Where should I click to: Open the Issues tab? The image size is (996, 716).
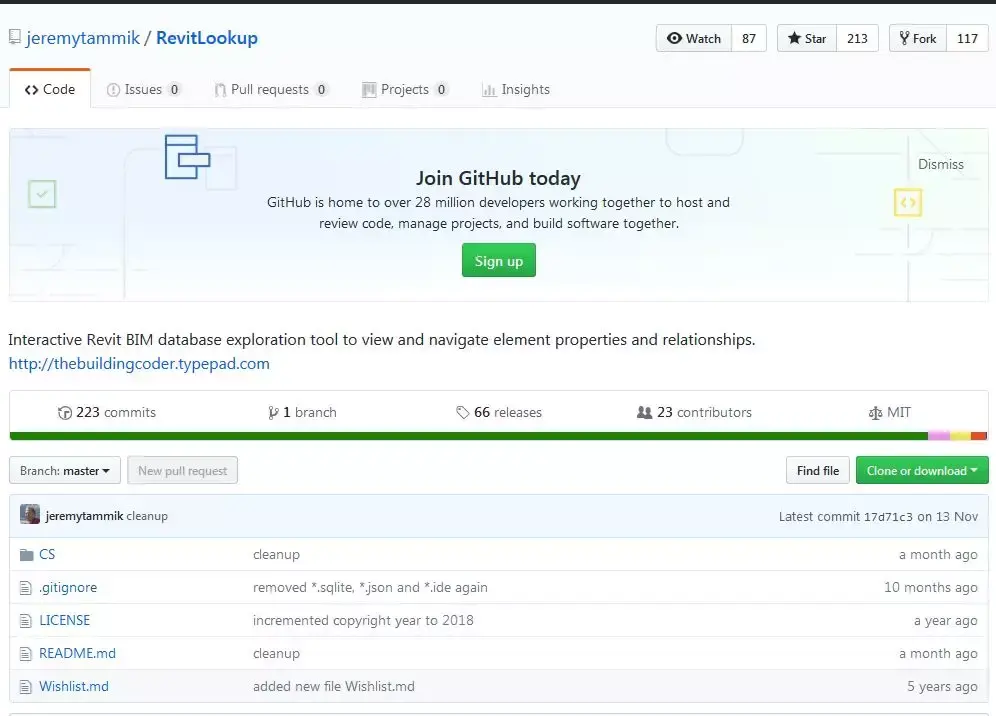[x=143, y=89]
